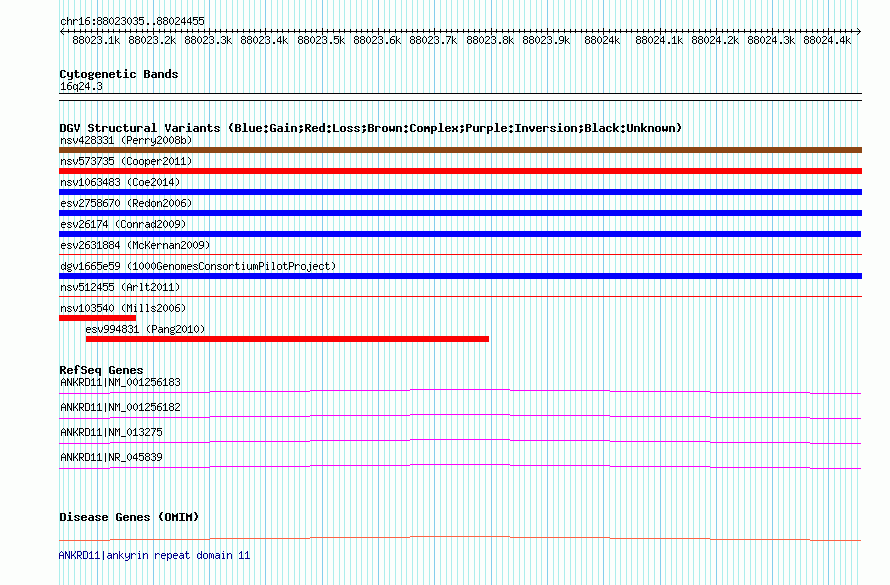Open the ANKRD11|ankyrin repeat domain 11 link
890x585 pixels.
pos(154,556)
